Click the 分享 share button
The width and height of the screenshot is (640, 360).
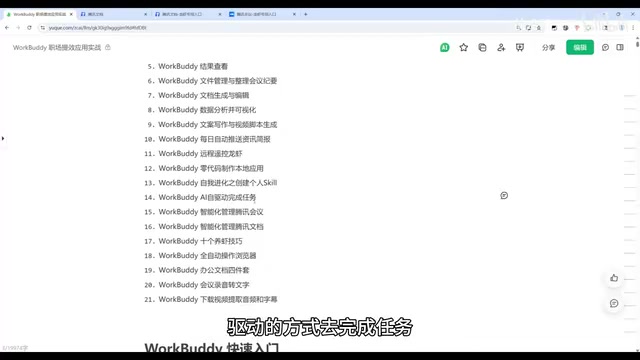point(548,47)
